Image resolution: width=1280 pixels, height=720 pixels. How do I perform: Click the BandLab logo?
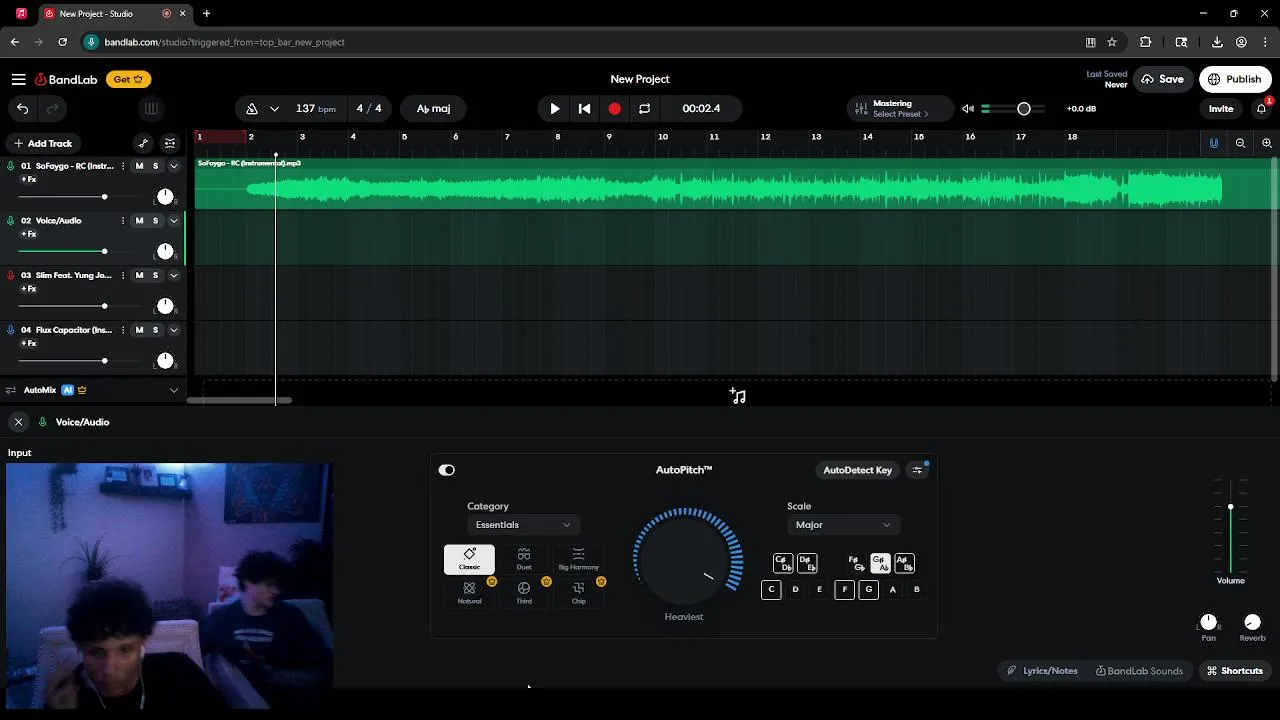[x=66, y=79]
